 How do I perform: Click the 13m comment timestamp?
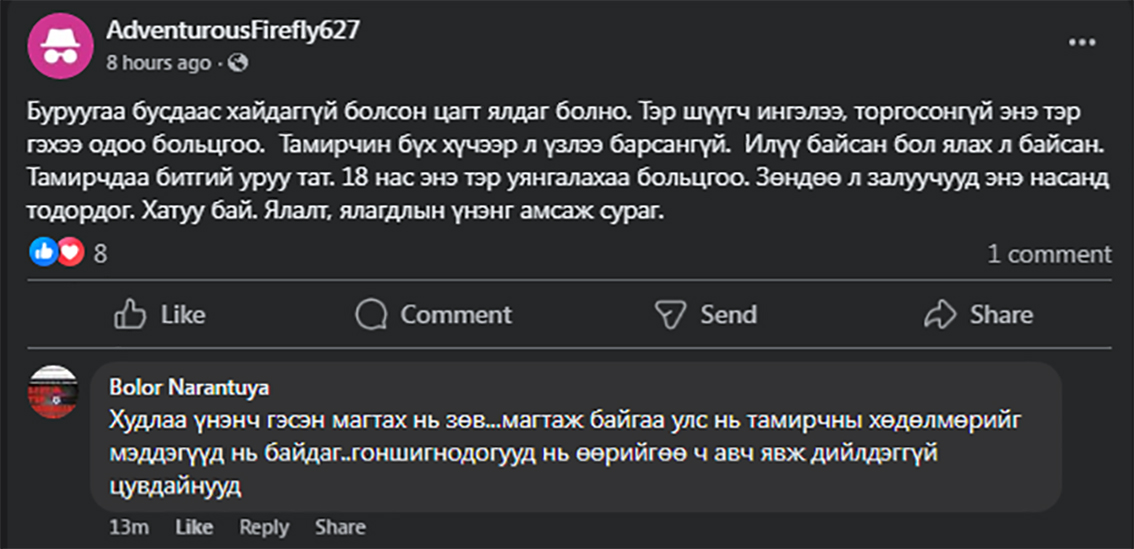coord(129,527)
